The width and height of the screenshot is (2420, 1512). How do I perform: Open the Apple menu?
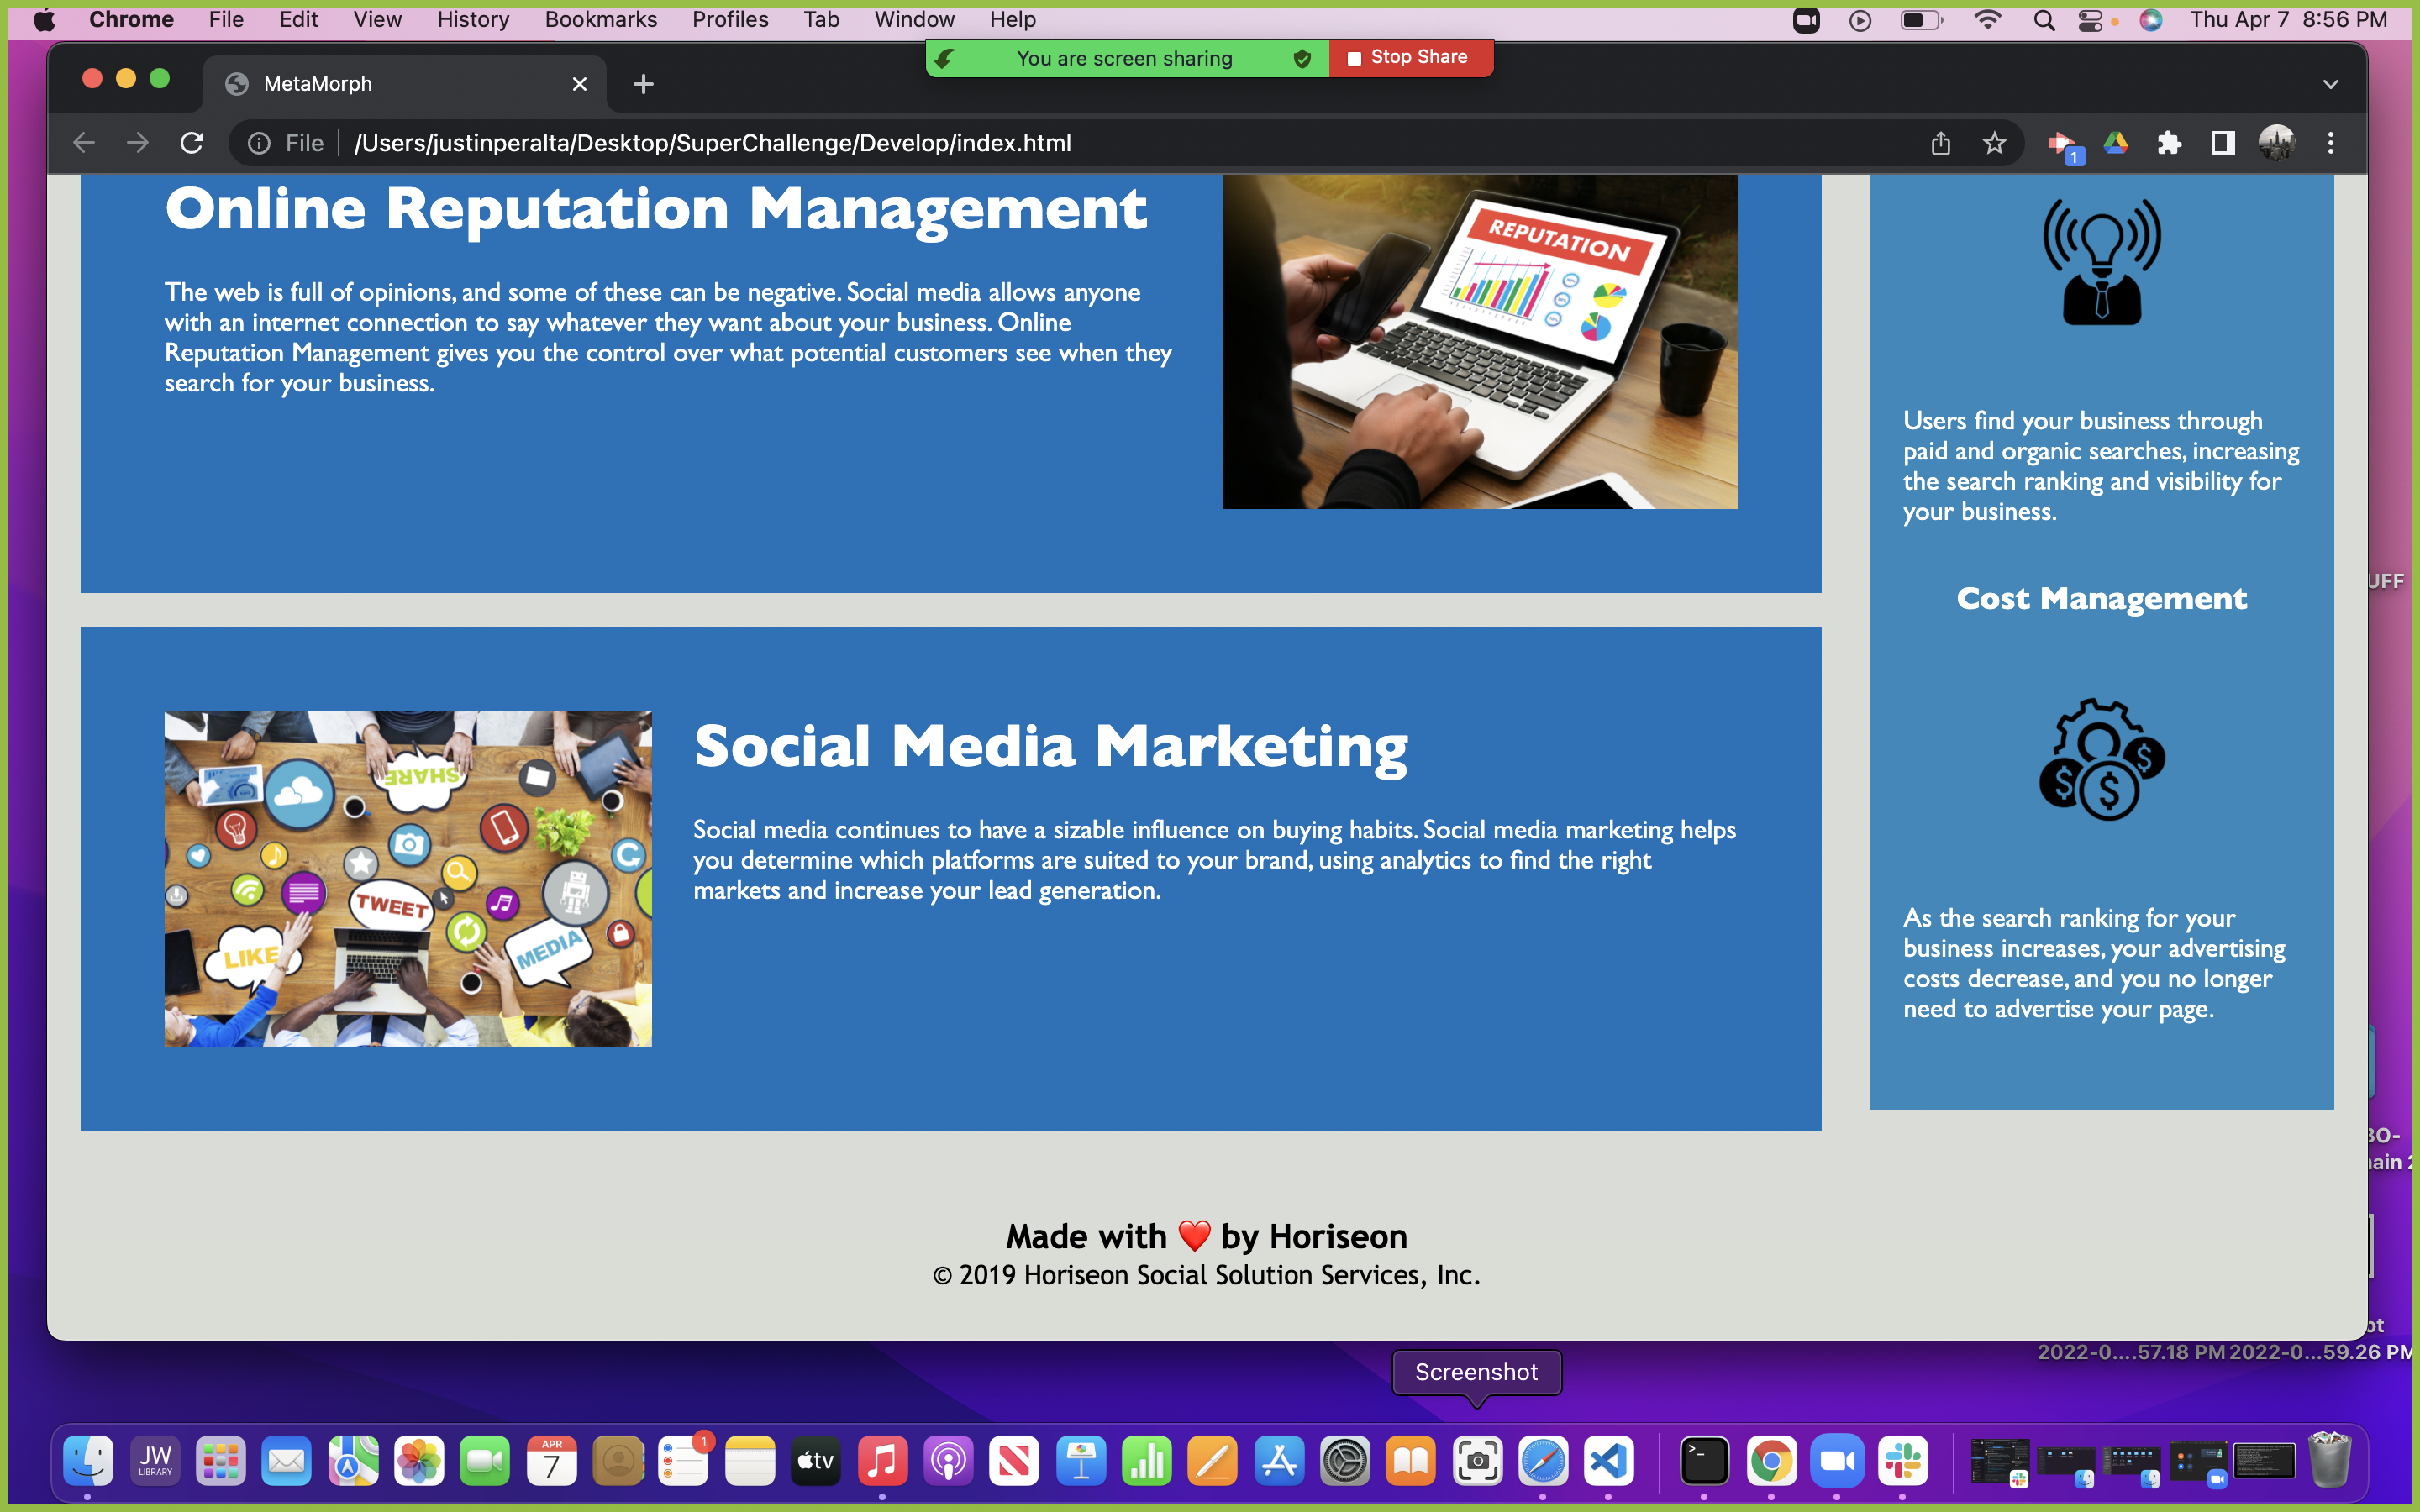44,19
